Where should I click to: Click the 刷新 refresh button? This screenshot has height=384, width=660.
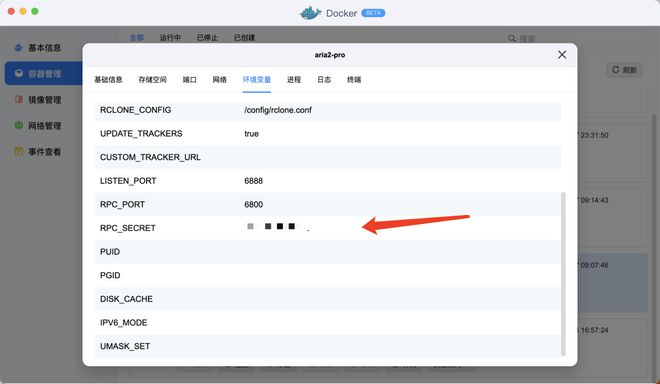[624, 70]
